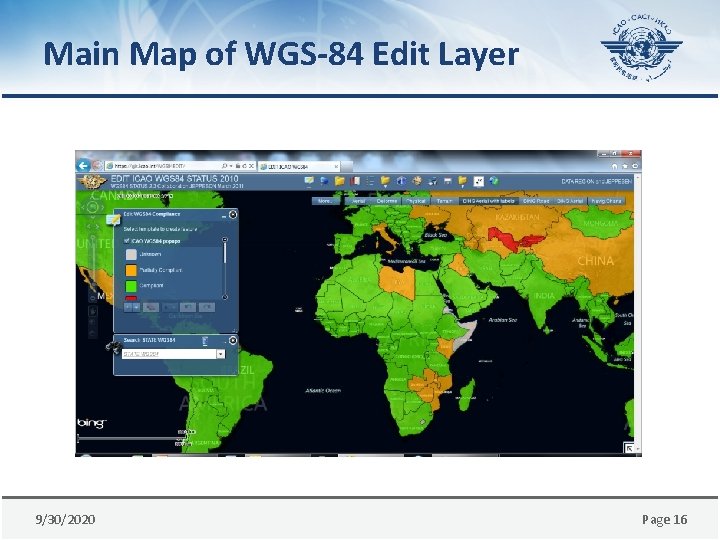The image size is (720, 540).
Task: Open the red and white book toolbar icon
Action: click(x=355, y=181)
